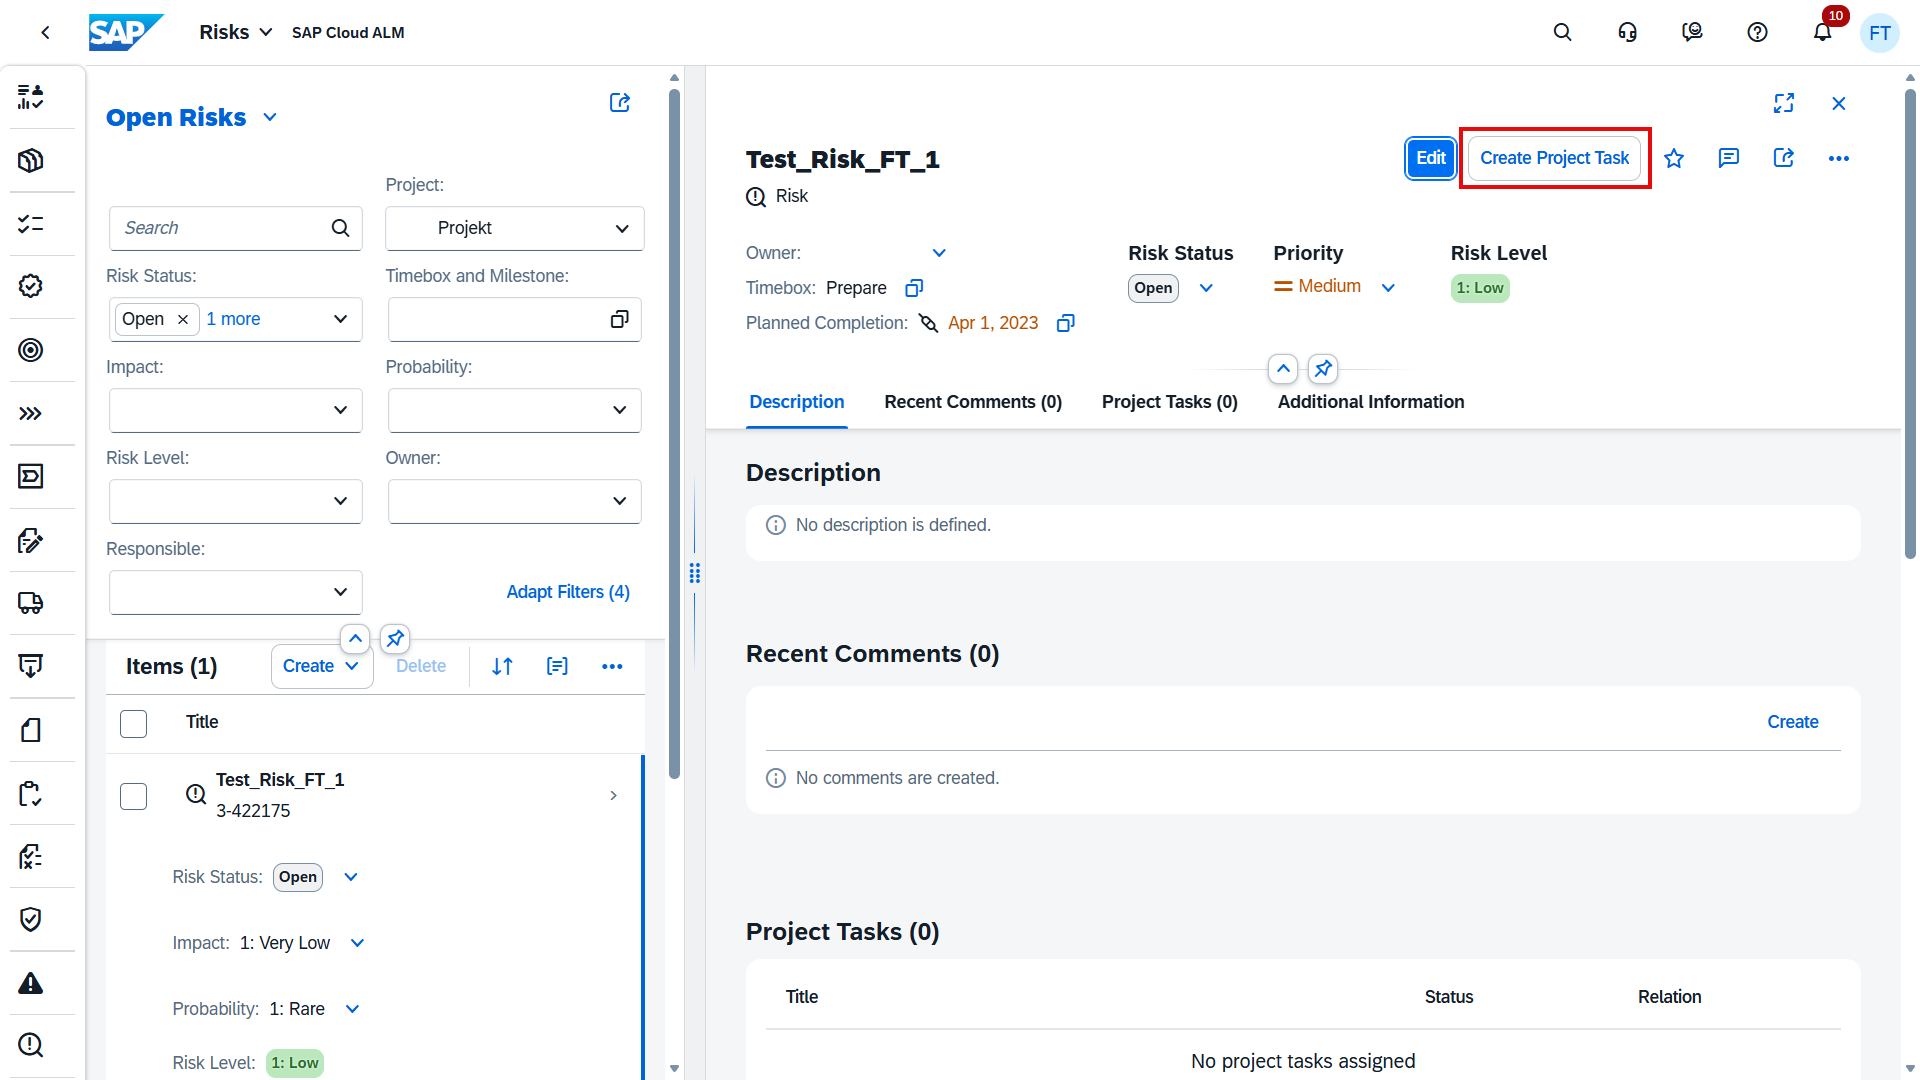
Task: Switch to the Project Tasks (0) tab
Action: [x=1169, y=402]
